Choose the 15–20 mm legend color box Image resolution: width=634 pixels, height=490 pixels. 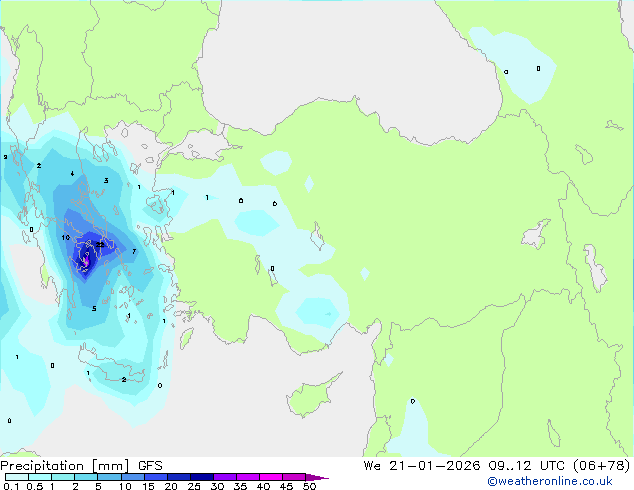[x=155, y=477]
